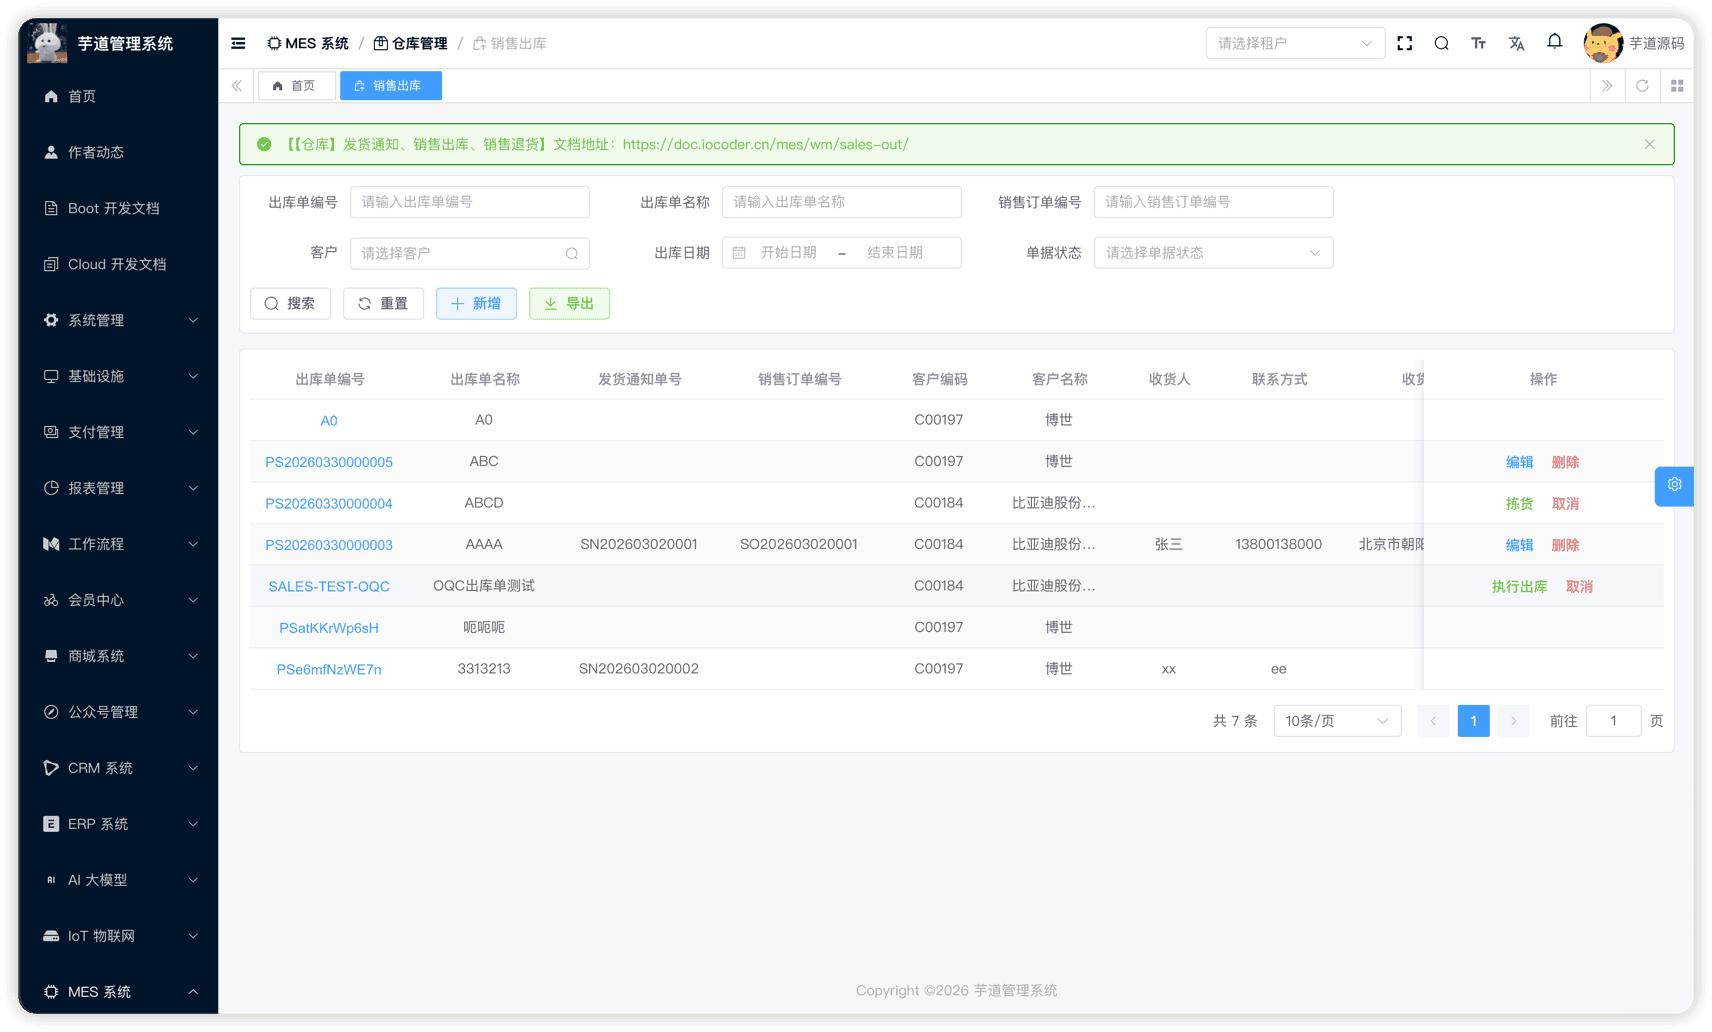The image size is (1712, 1032).
Task: Toggle the sidebar collapse hamburger icon
Action: 237,43
